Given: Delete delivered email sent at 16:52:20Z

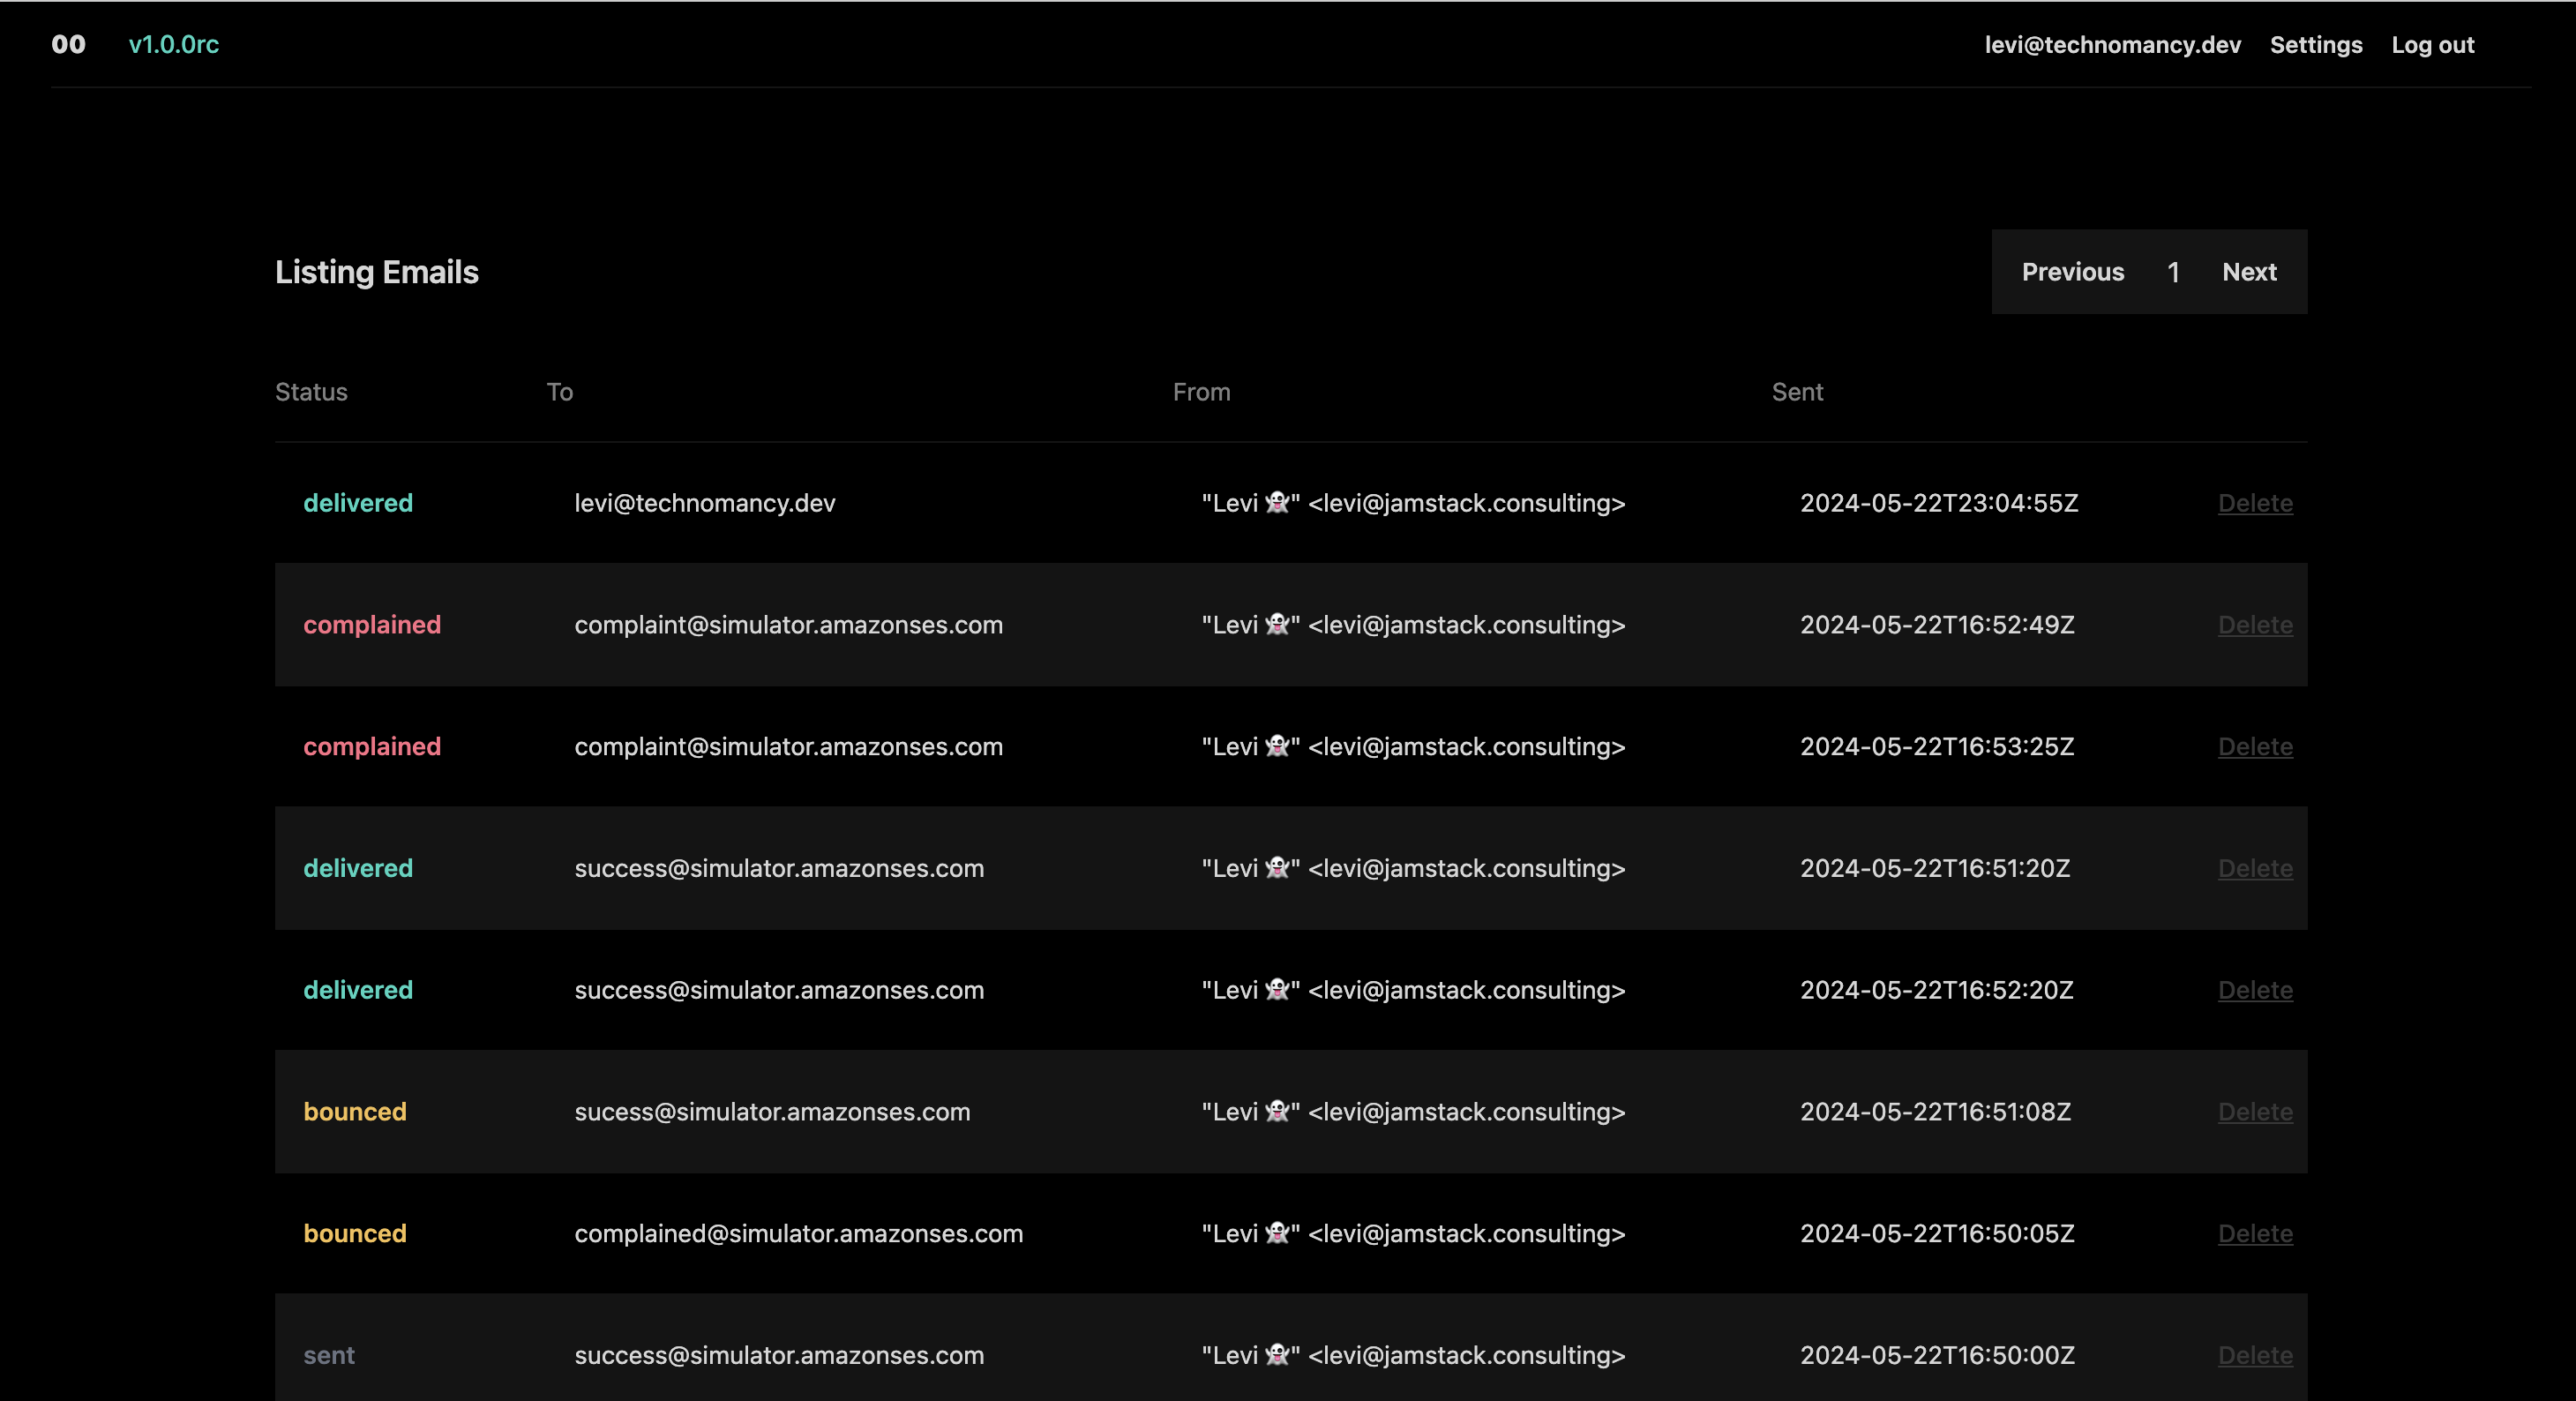Looking at the screenshot, I should coord(2254,990).
